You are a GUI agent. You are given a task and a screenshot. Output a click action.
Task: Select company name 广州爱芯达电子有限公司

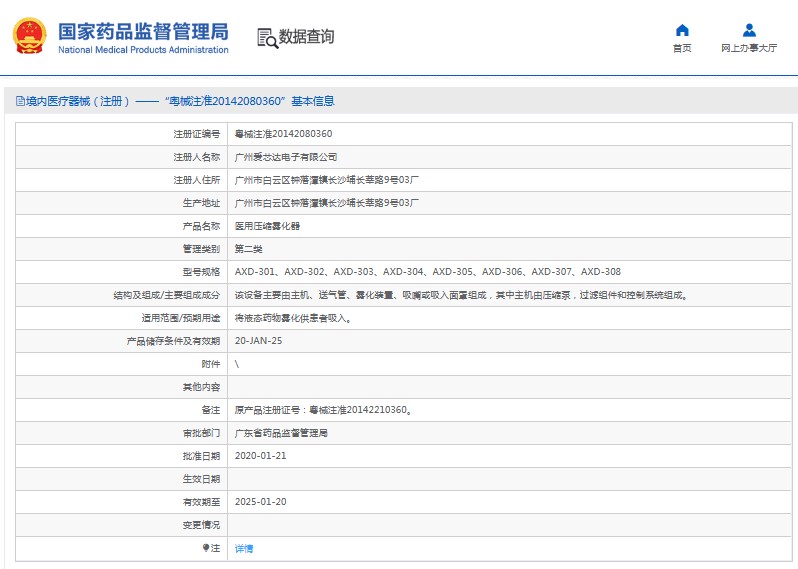click(x=286, y=157)
